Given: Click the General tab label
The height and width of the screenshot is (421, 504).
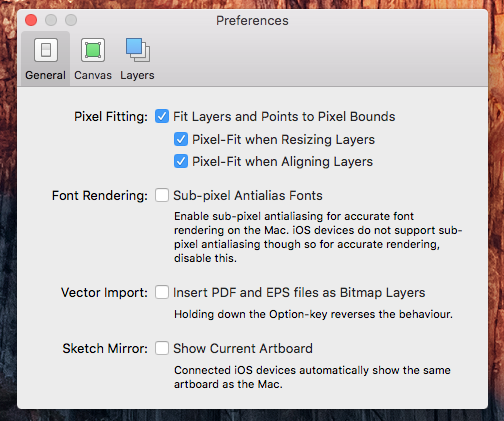Looking at the screenshot, I should point(46,75).
